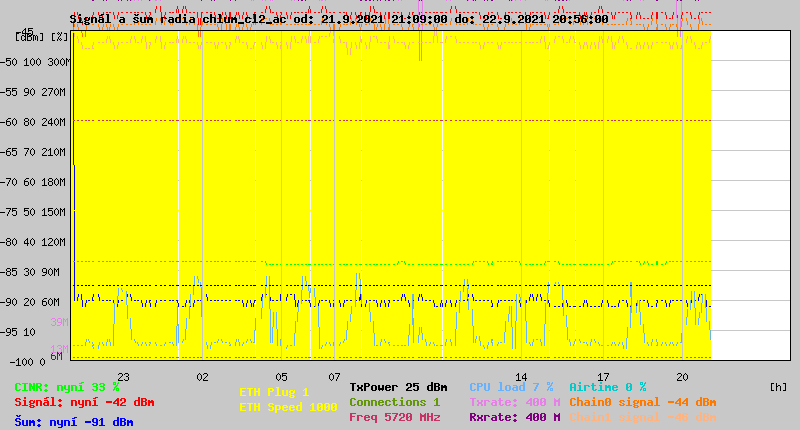
Task: Click the hour 23 time axis tick
Action: pos(123,377)
